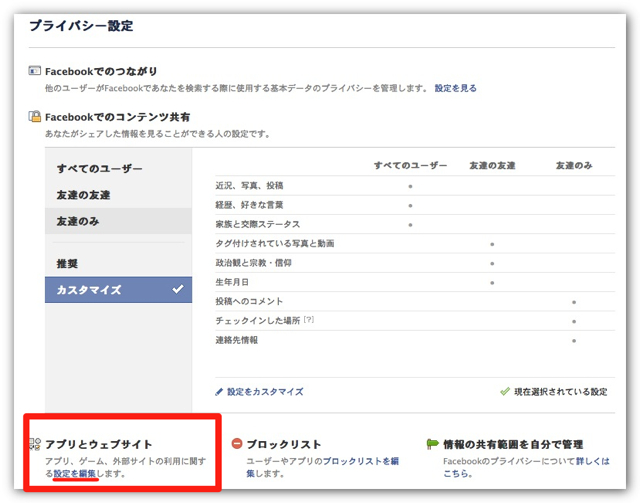Select the すべてのユーザー privacy preset
The height and width of the screenshot is (503, 640).
coord(99,169)
